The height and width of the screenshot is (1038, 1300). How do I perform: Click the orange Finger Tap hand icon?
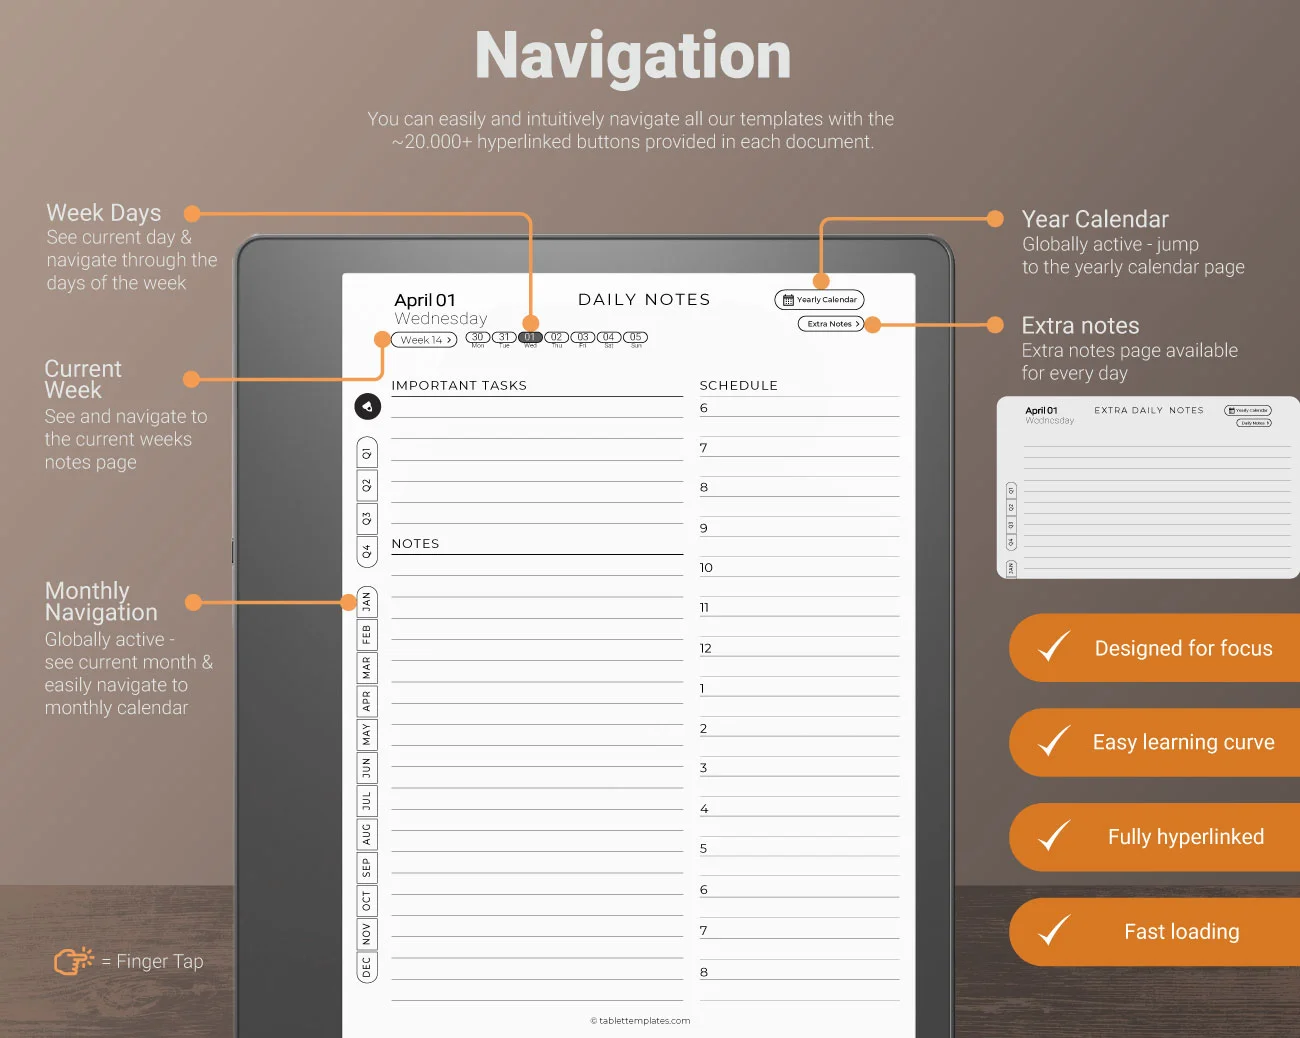[x=73, y=961]
